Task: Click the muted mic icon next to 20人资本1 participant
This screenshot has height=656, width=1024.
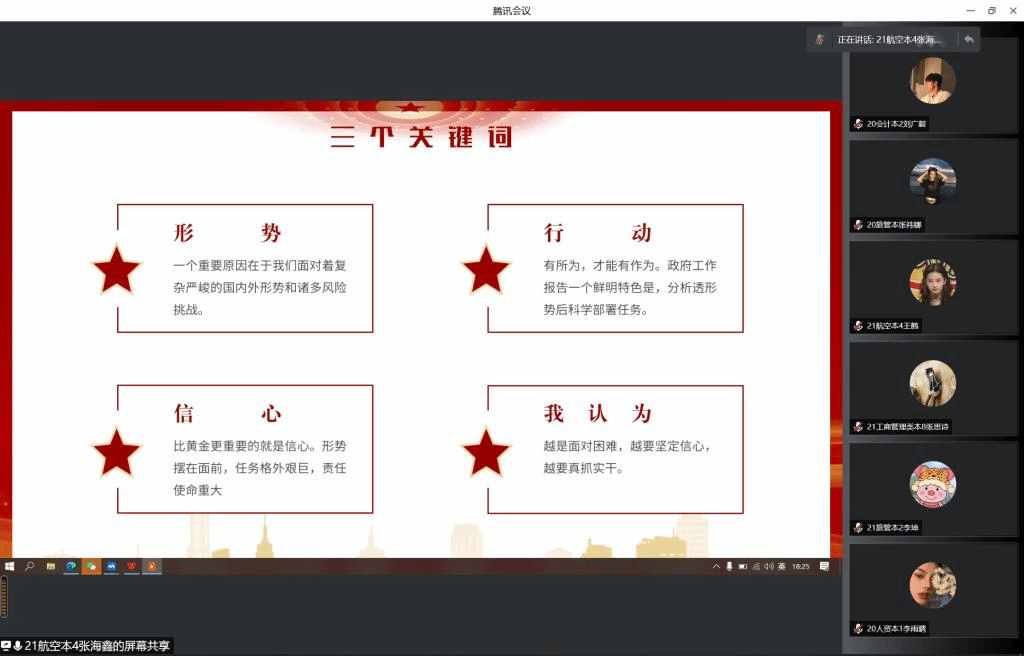Action: pyautogui.click(x=858, y=629)
